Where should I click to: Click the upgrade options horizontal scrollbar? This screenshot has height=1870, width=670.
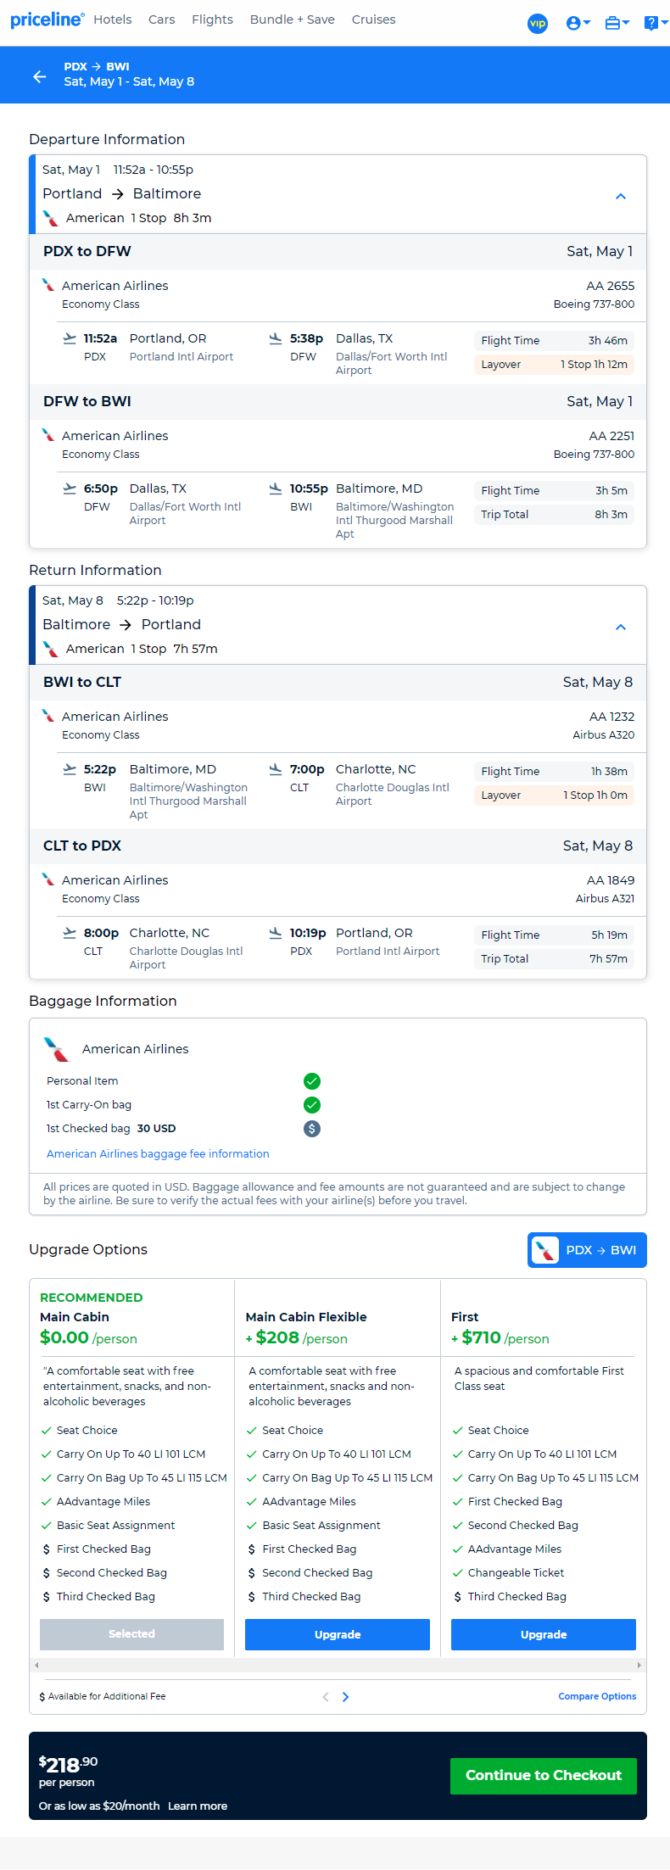(x=338, y=1665)
